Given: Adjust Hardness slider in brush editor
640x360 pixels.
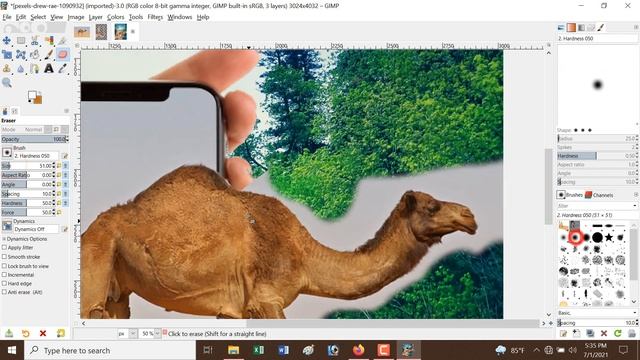Looking at the screenshot, I should click(x=596, y=156).
